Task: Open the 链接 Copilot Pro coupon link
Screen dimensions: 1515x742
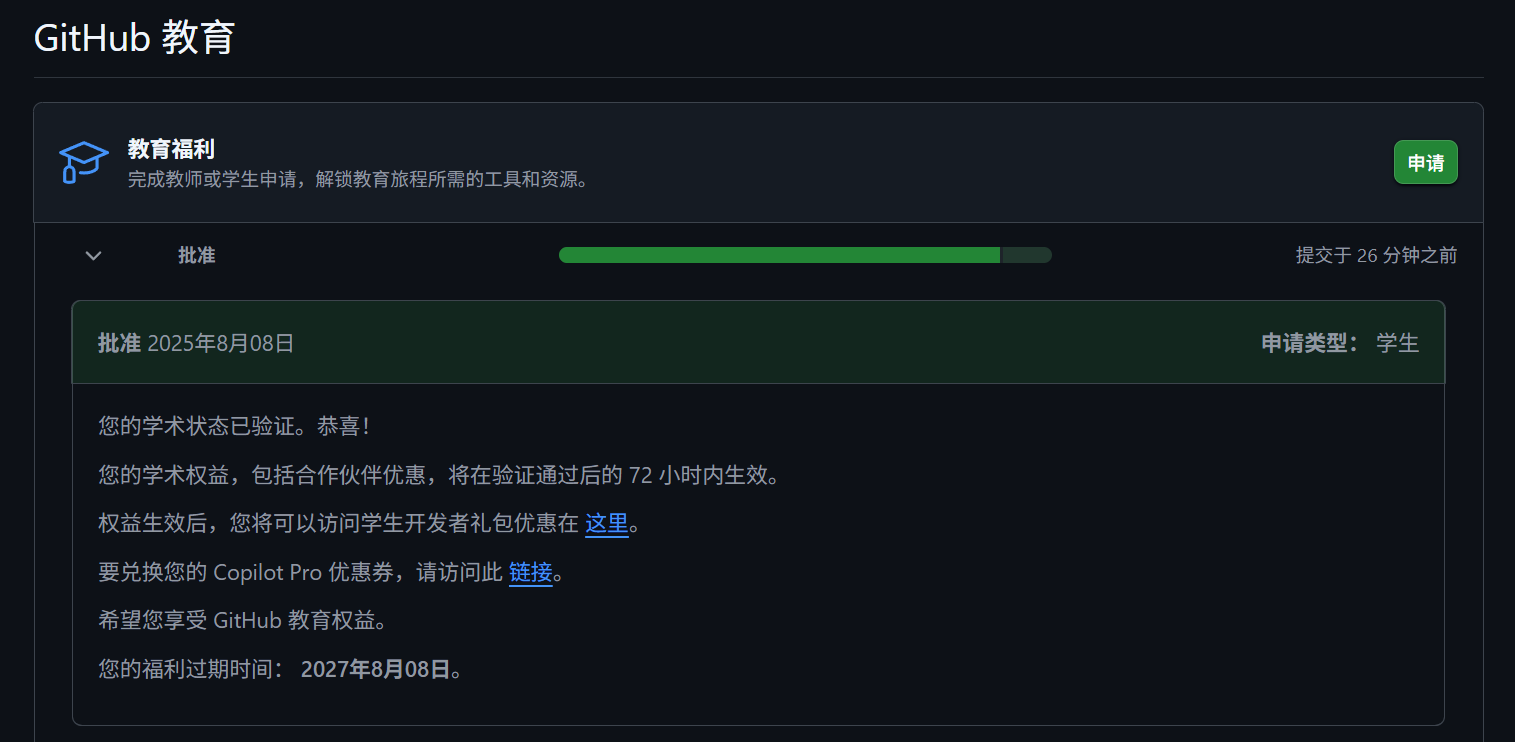Action: coord(531,572)
